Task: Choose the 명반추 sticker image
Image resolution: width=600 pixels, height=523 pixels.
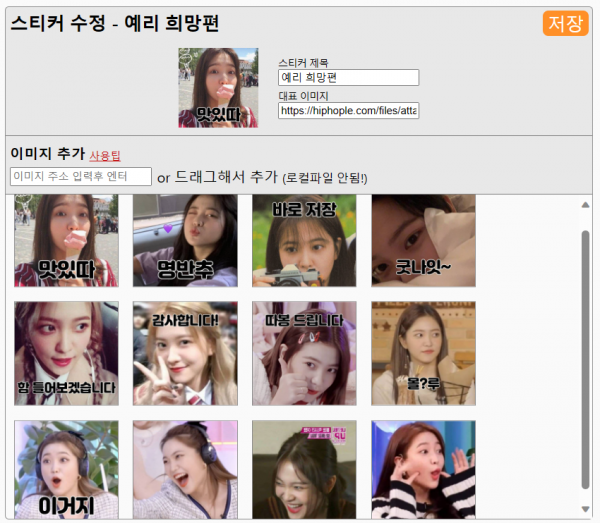Action: click(x=185, y=241)
